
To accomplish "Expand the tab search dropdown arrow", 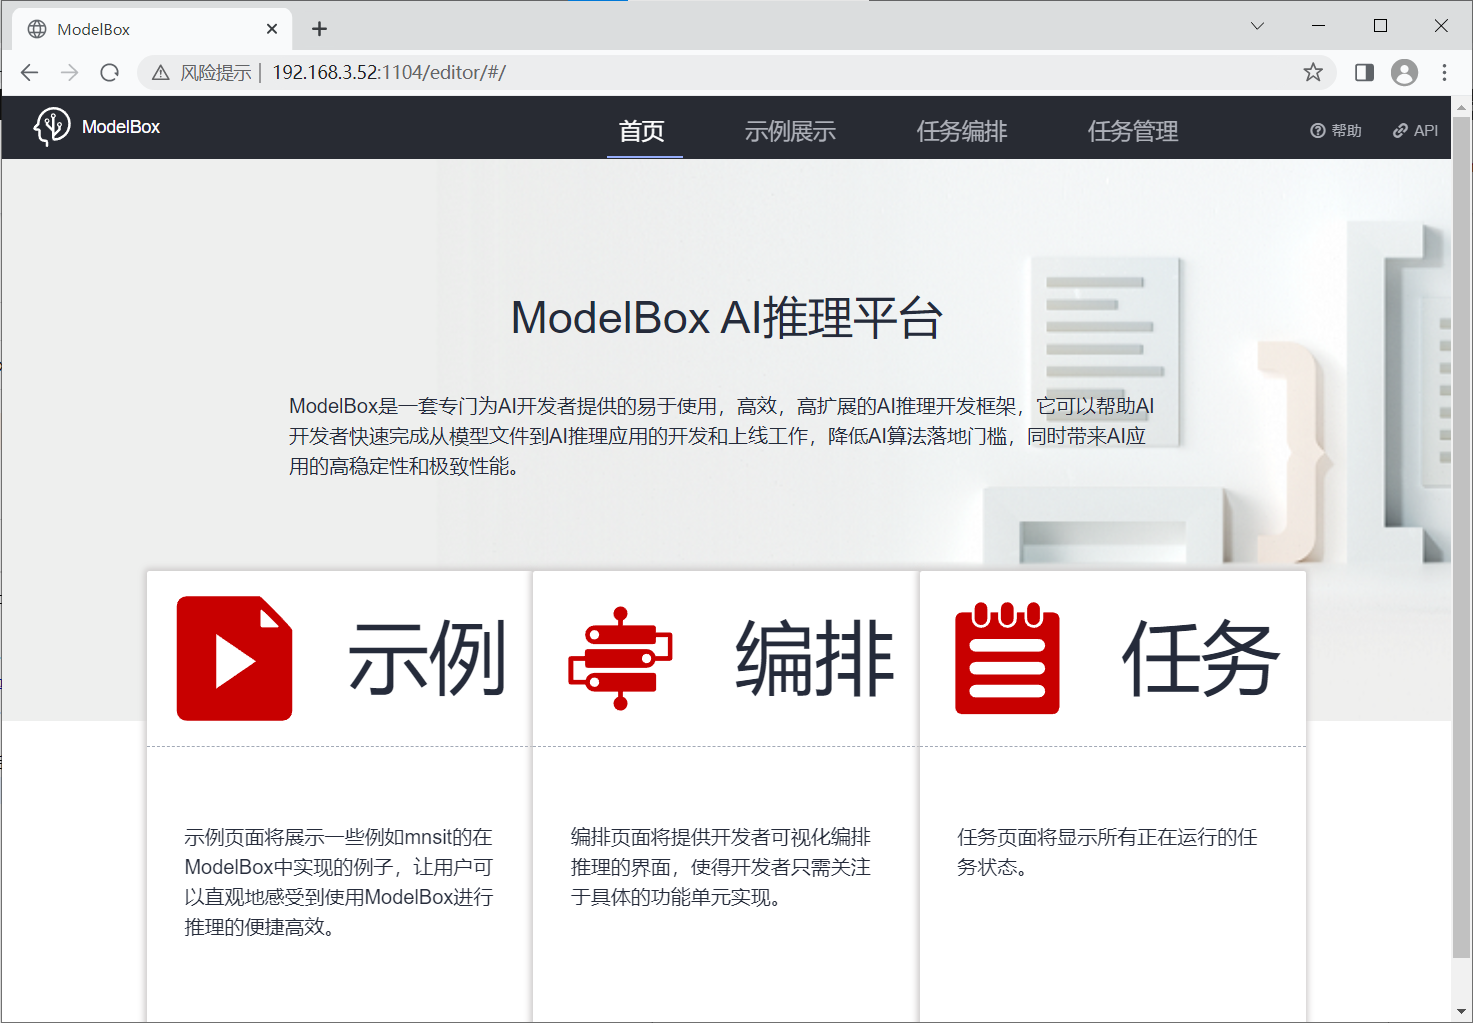I will [x=1257, y=26].
